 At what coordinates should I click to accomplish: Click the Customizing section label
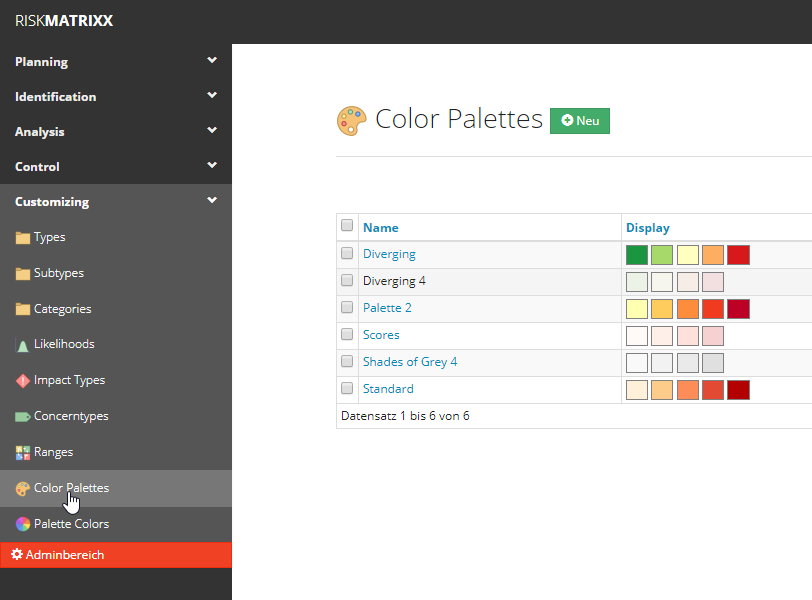tap(52, 202)
